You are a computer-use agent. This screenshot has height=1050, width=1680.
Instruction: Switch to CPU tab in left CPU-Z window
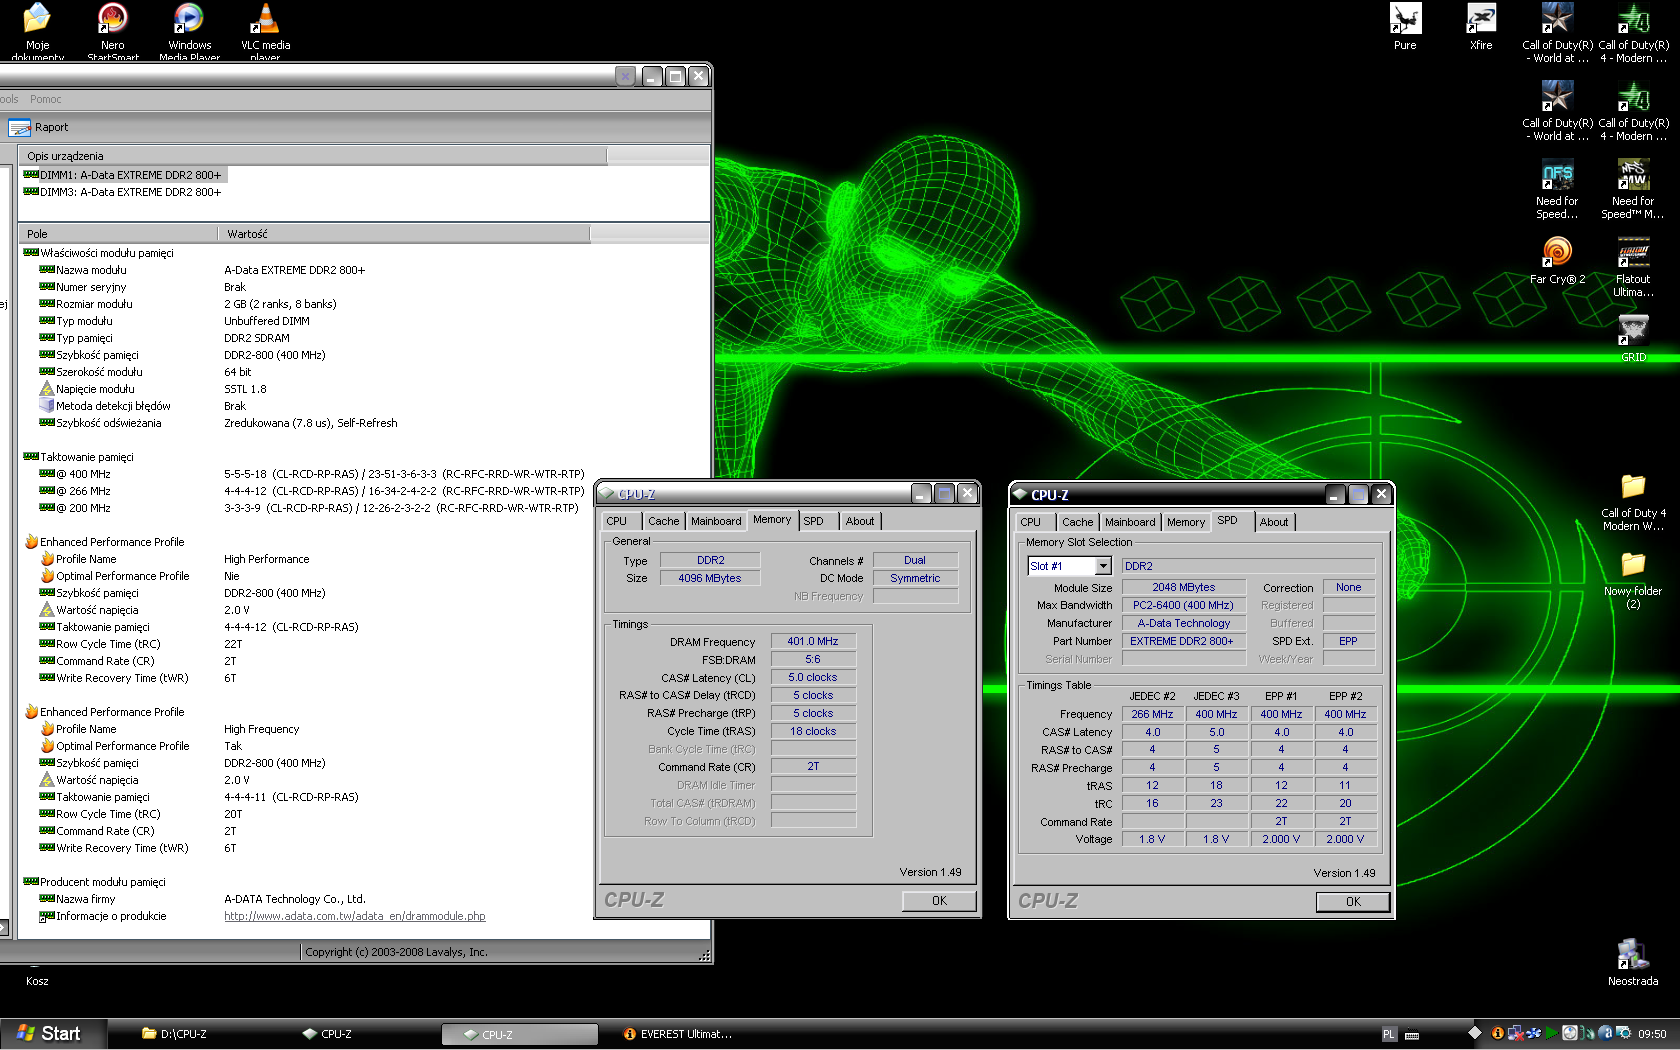tap(617, 521)
